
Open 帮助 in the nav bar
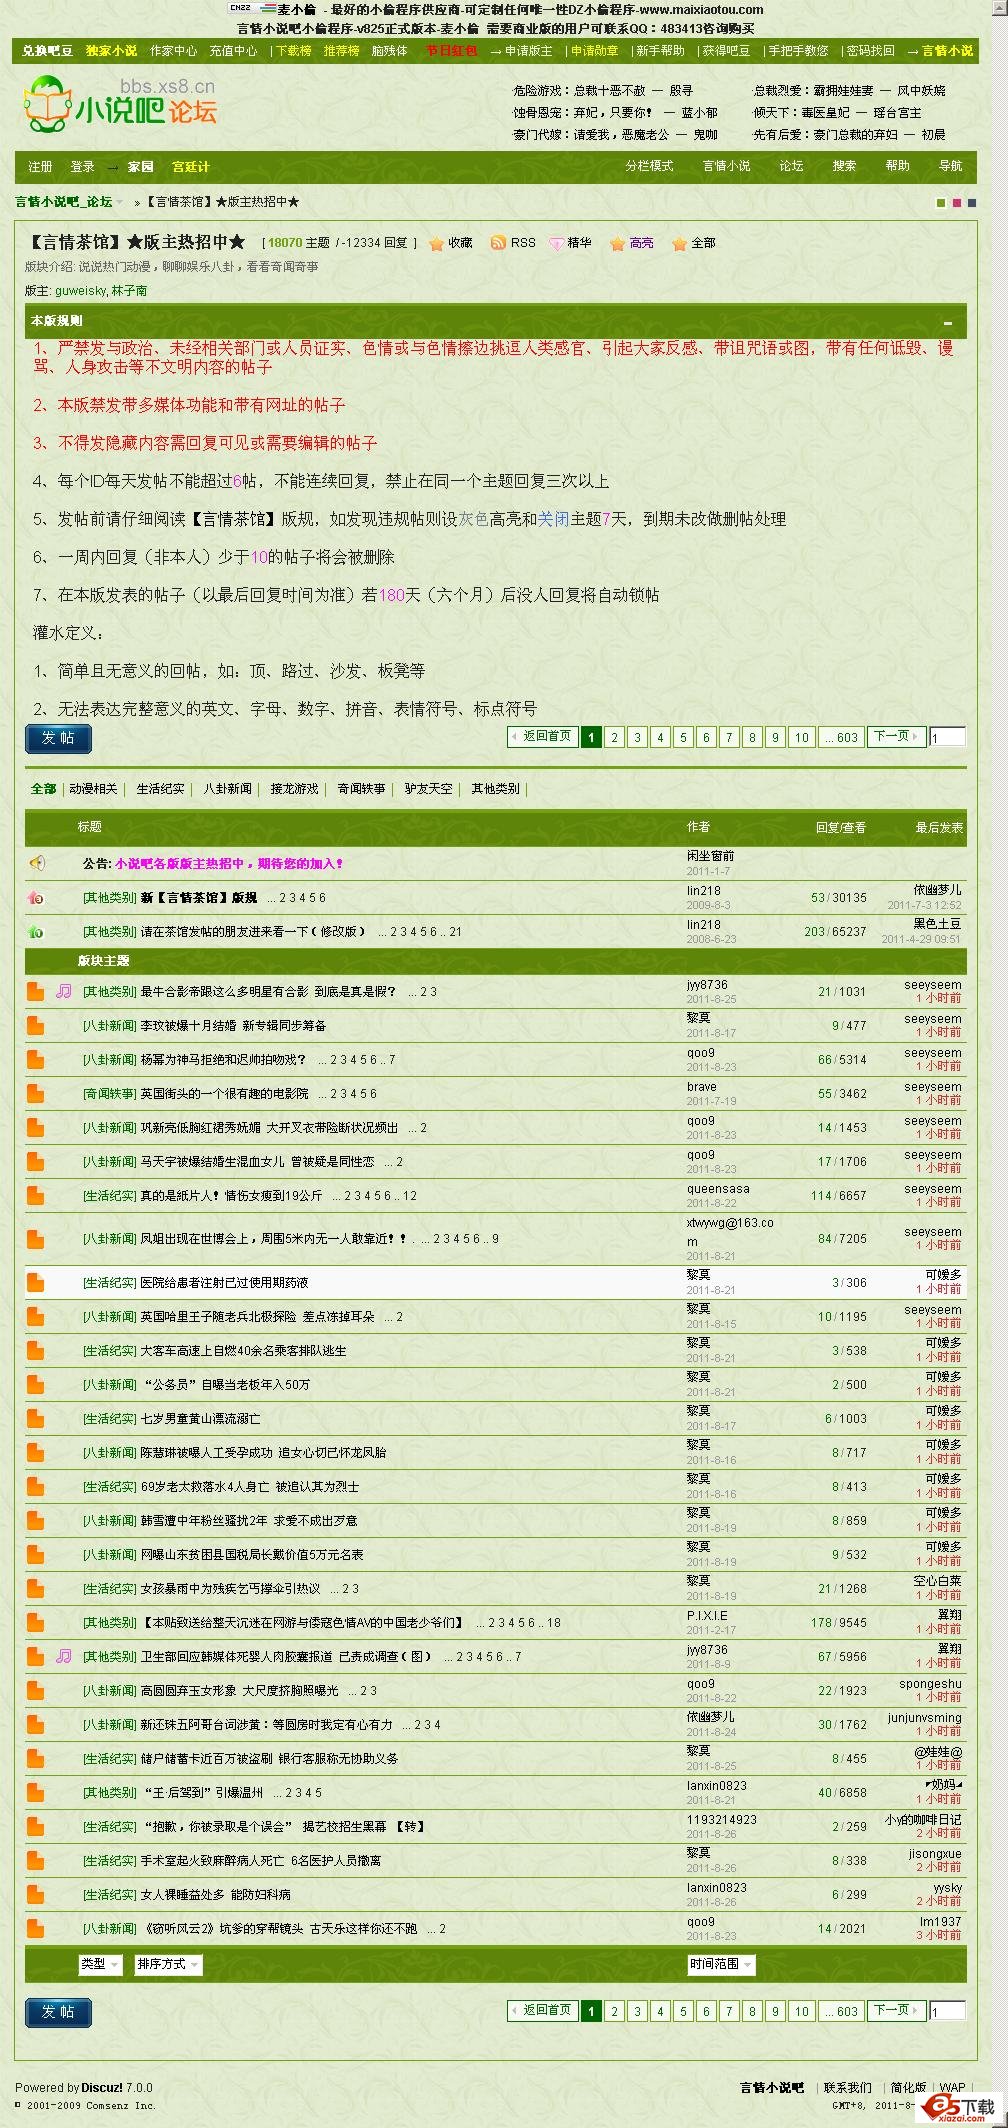pyautogui.click(x=897, y=166)
